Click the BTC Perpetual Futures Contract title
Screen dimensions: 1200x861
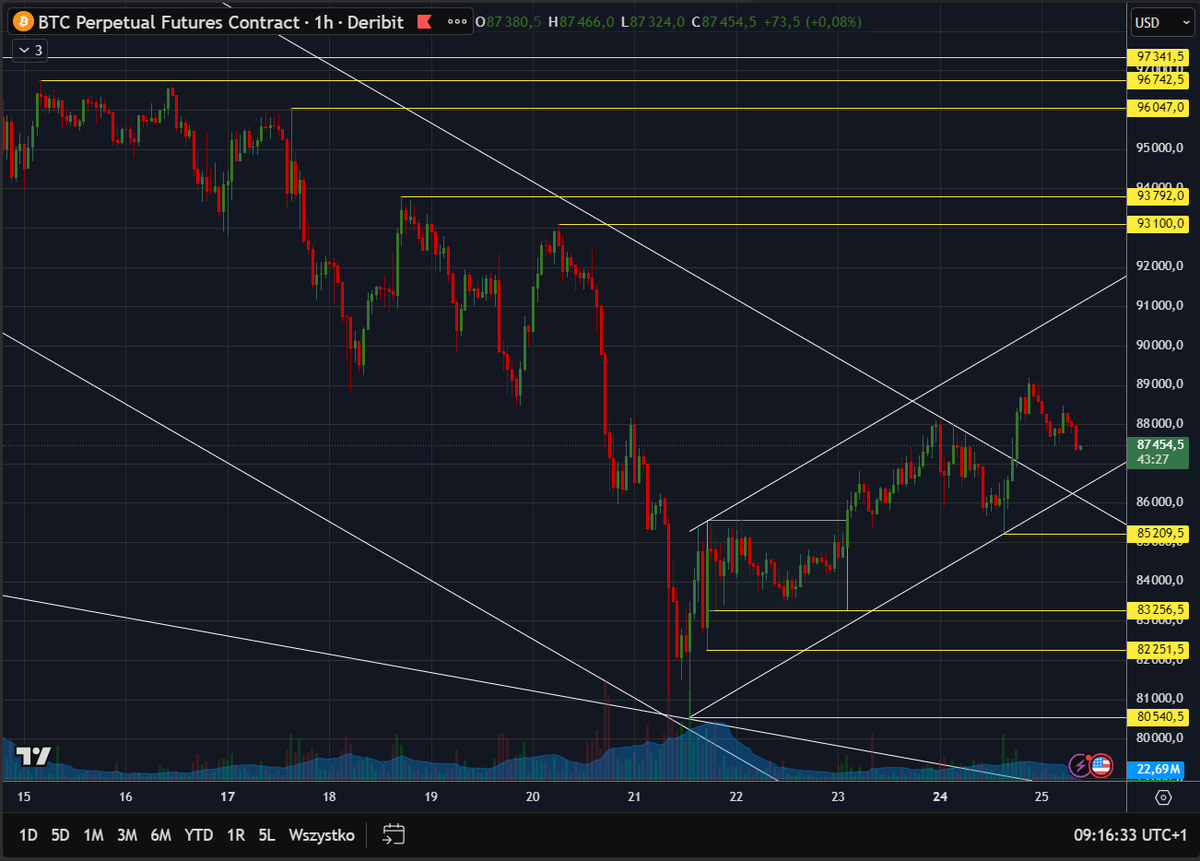(170, 21)
